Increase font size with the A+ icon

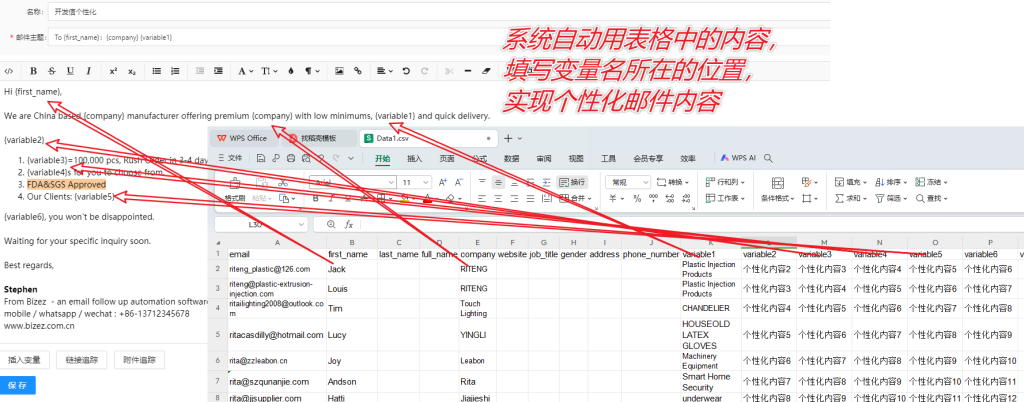(x=443, y=183)
